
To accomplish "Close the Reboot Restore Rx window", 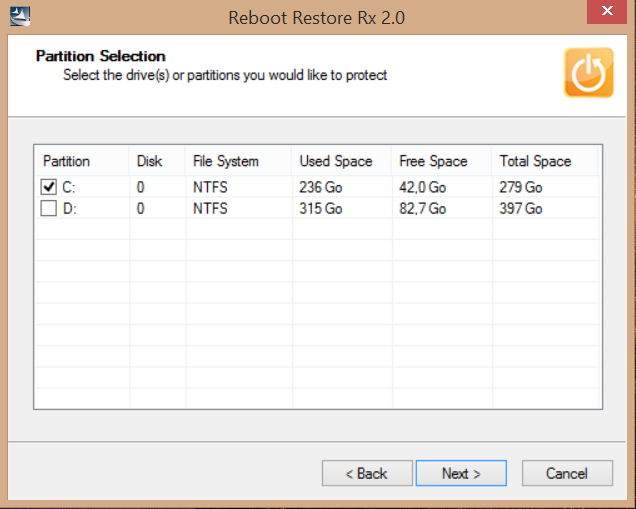I will [x=607, y=11].
